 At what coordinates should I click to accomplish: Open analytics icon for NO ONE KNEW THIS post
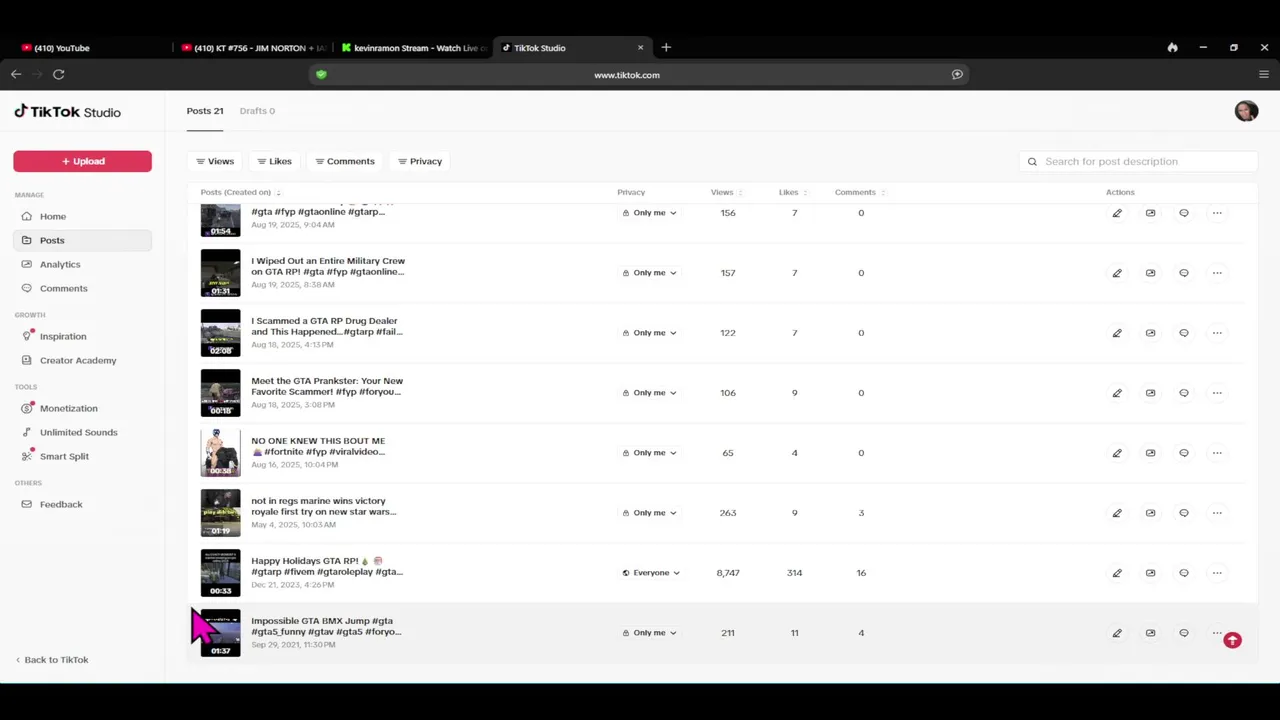coord(1150,453)
